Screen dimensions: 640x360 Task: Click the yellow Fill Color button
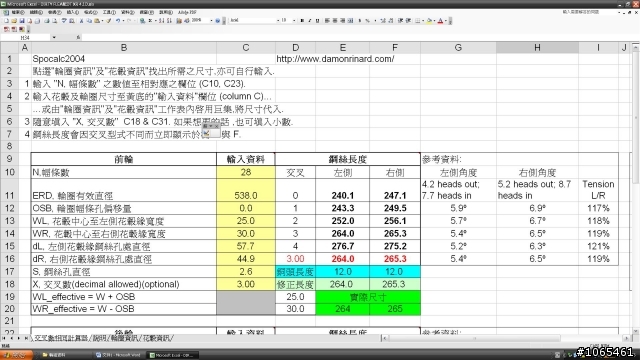(x=429, y=20)
